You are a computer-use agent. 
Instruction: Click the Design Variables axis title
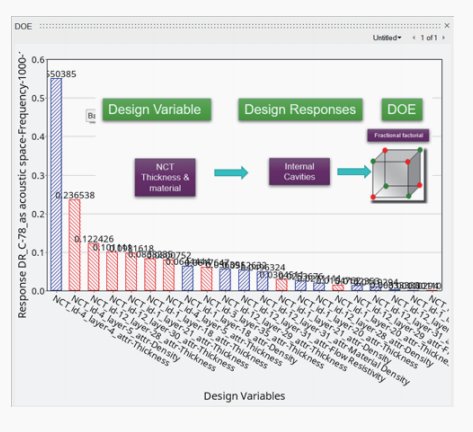tap(244, 396)
